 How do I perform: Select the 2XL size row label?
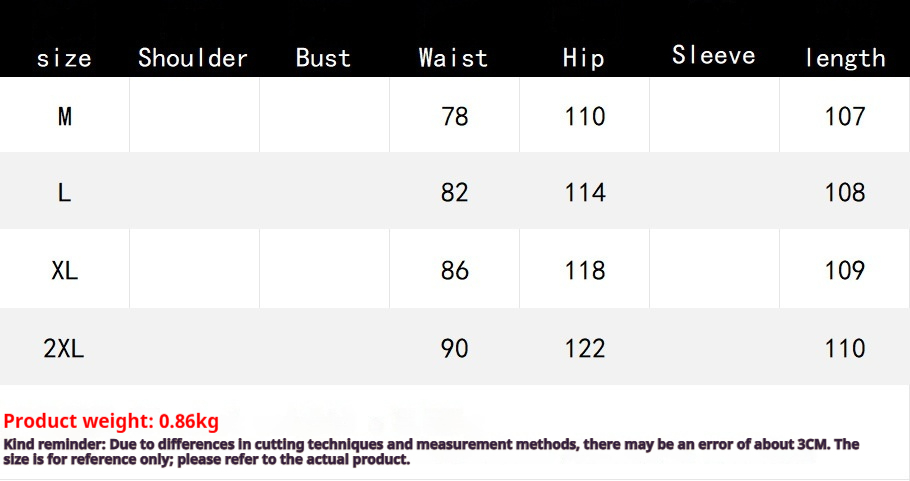(x=64, y=348)
